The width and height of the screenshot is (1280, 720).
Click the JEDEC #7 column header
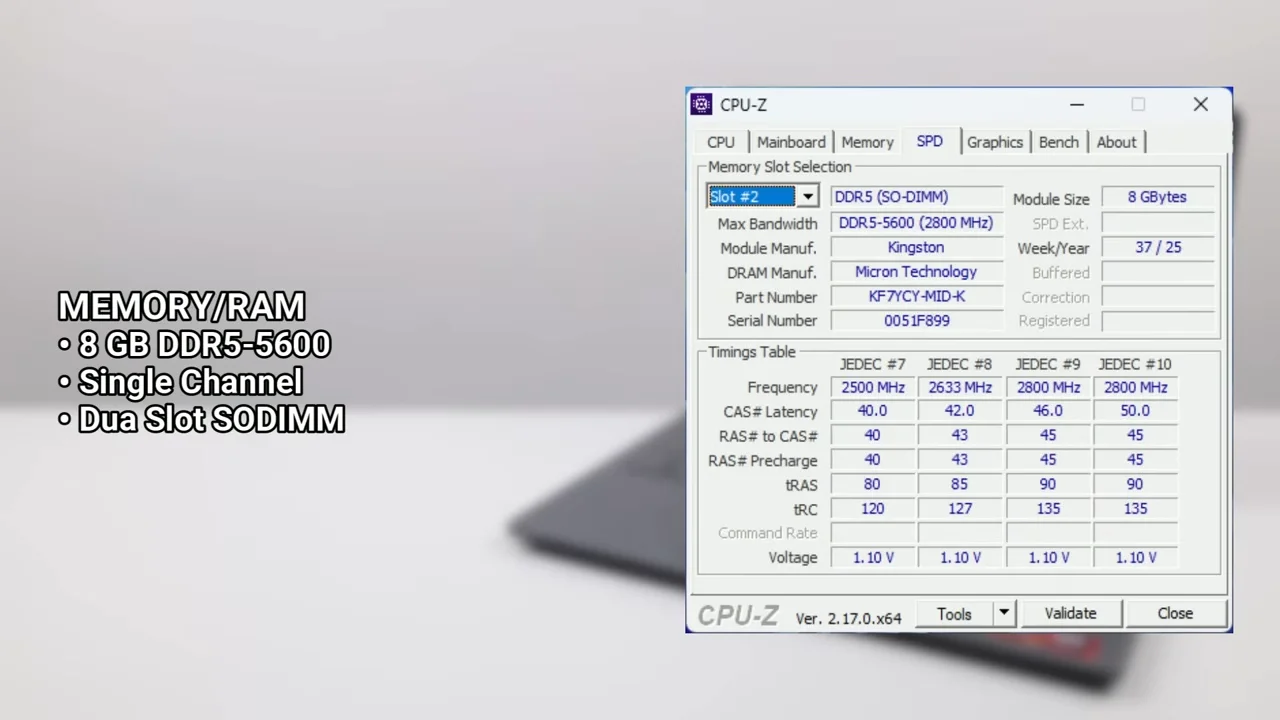(x=872, y=364)
